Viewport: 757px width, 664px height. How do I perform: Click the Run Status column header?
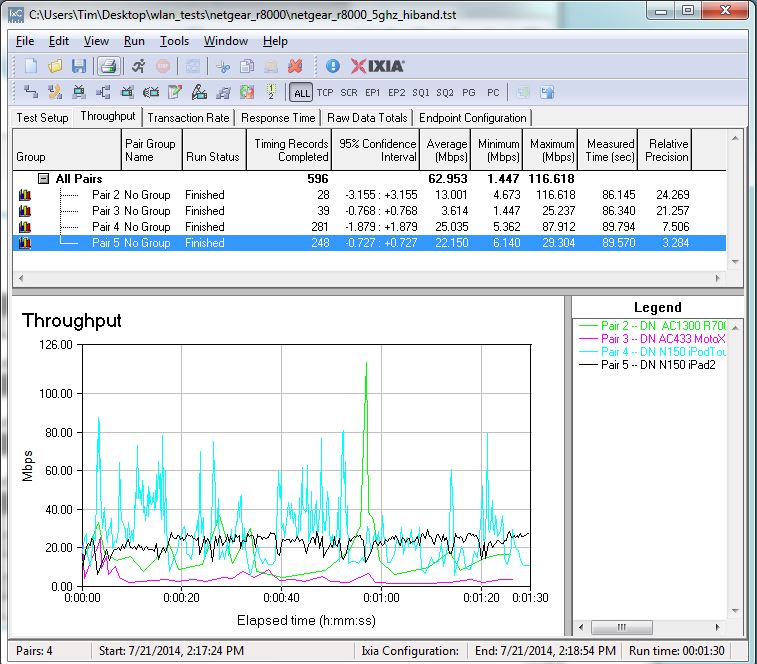[213, 150]
